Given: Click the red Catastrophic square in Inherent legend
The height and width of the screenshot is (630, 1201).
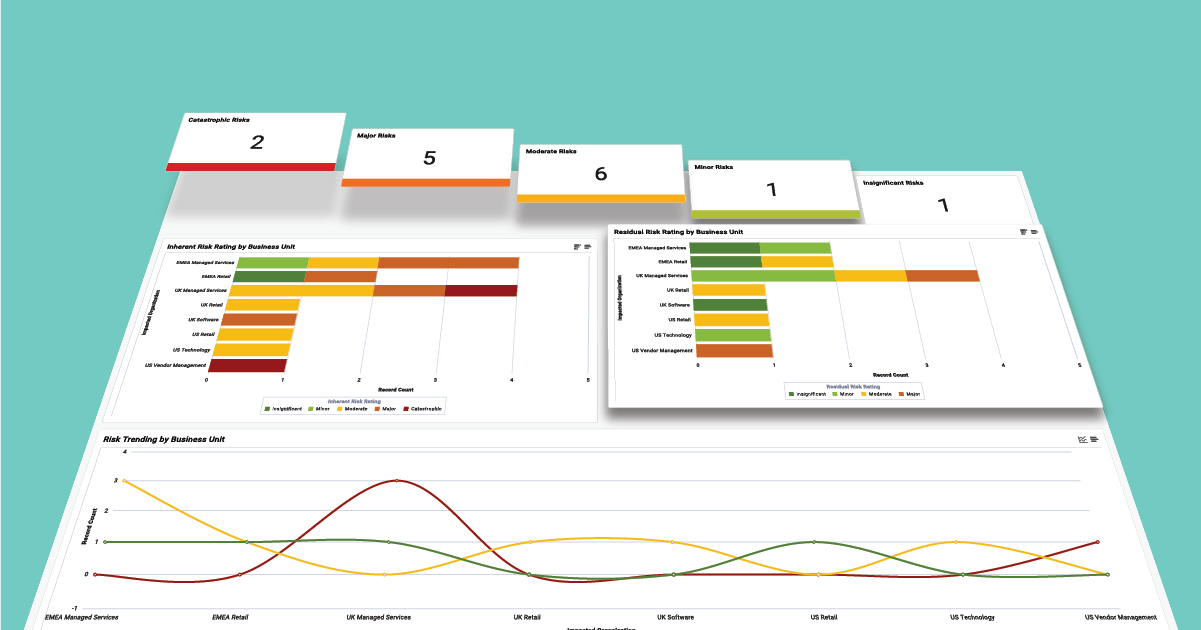Looking at the screenshot, I should click(x=405, y=408).
